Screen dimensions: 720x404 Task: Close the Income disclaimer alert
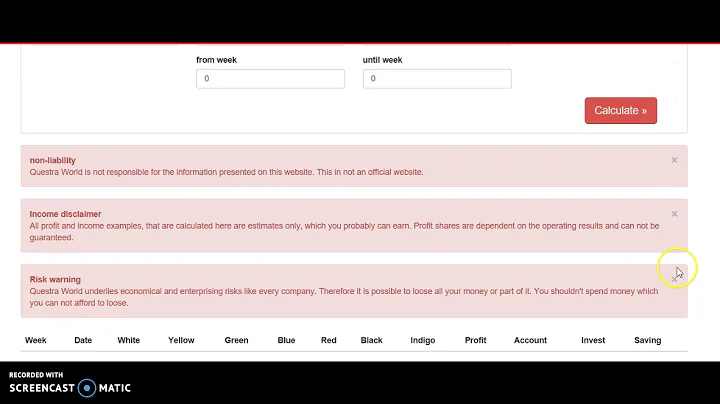[674, 214]
